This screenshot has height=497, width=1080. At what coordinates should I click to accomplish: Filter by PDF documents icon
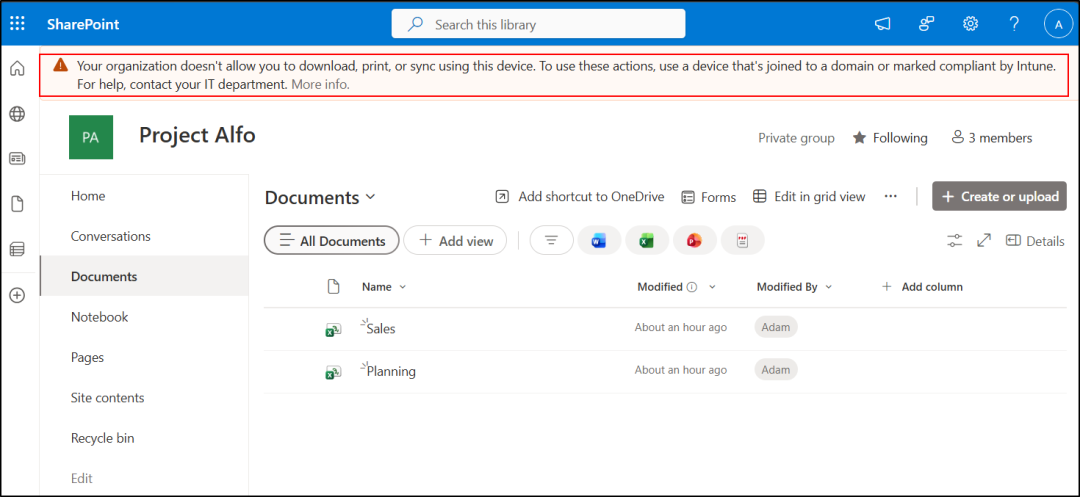(x=742, y=240)
